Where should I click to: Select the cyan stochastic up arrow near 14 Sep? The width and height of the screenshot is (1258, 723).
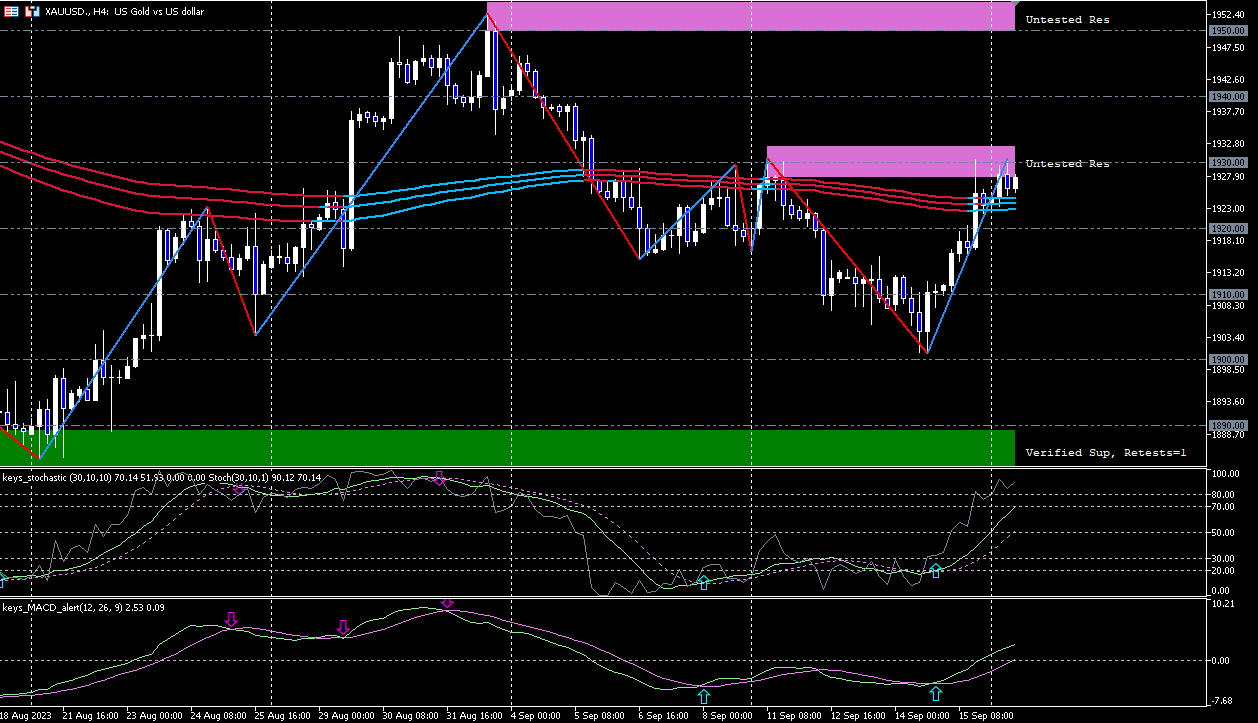[x=936, y=570]
